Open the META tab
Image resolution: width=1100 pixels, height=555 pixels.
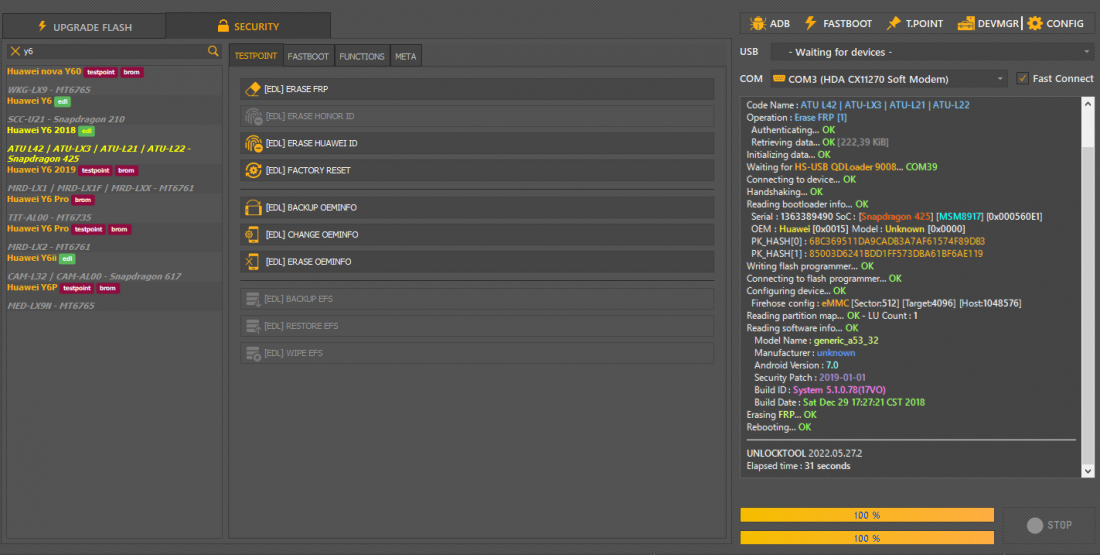[405, 56]
